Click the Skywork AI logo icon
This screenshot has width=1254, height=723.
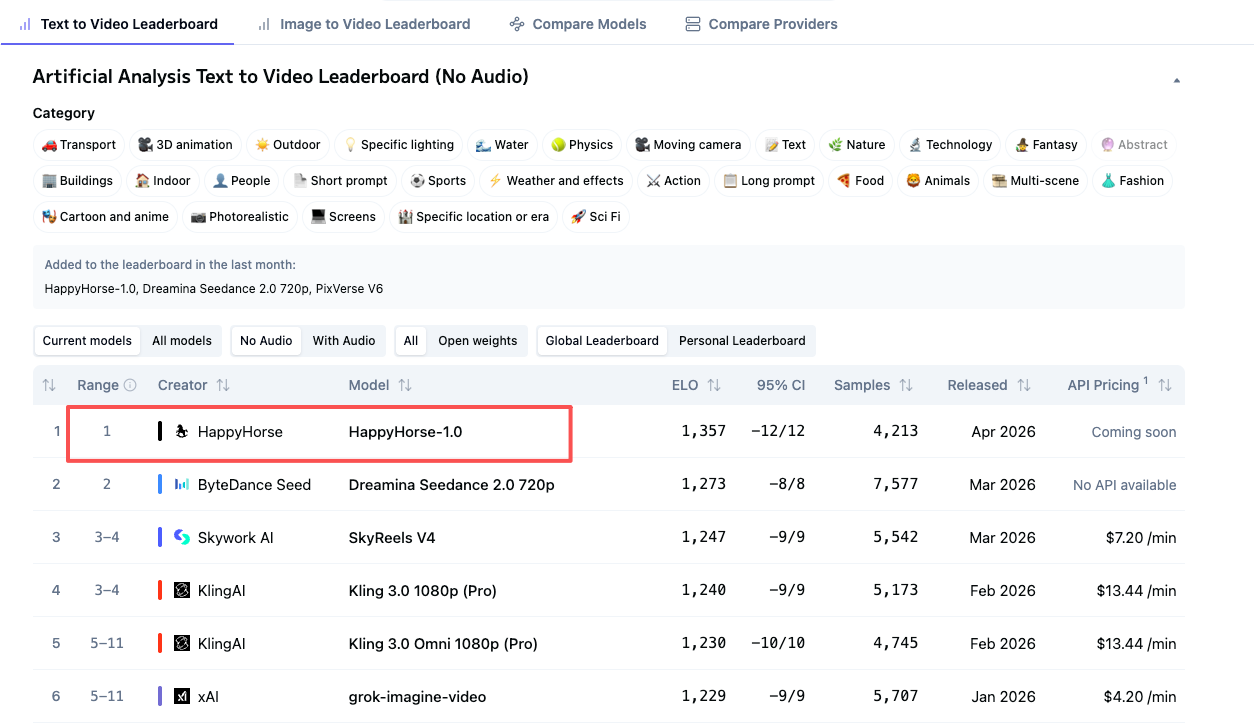click(181, 538)
